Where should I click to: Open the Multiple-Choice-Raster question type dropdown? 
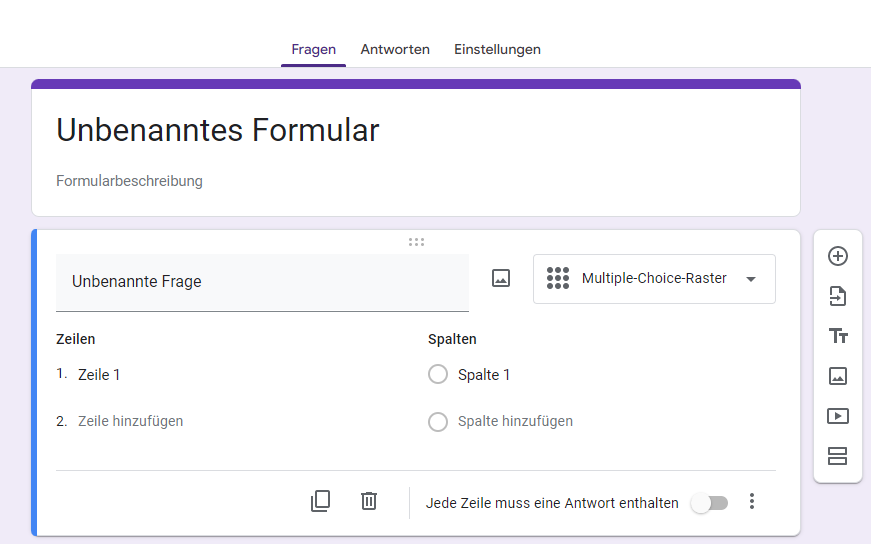click(654, 279)
